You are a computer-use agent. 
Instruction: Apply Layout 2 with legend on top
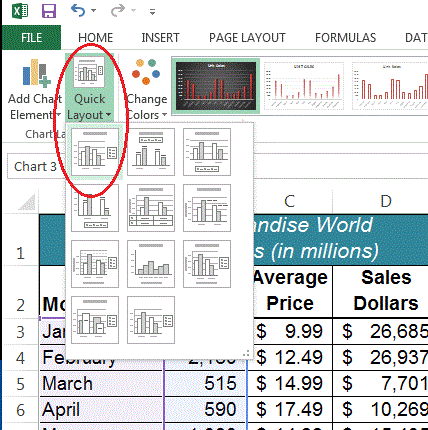pyautogui.click(x=151, y=152)
